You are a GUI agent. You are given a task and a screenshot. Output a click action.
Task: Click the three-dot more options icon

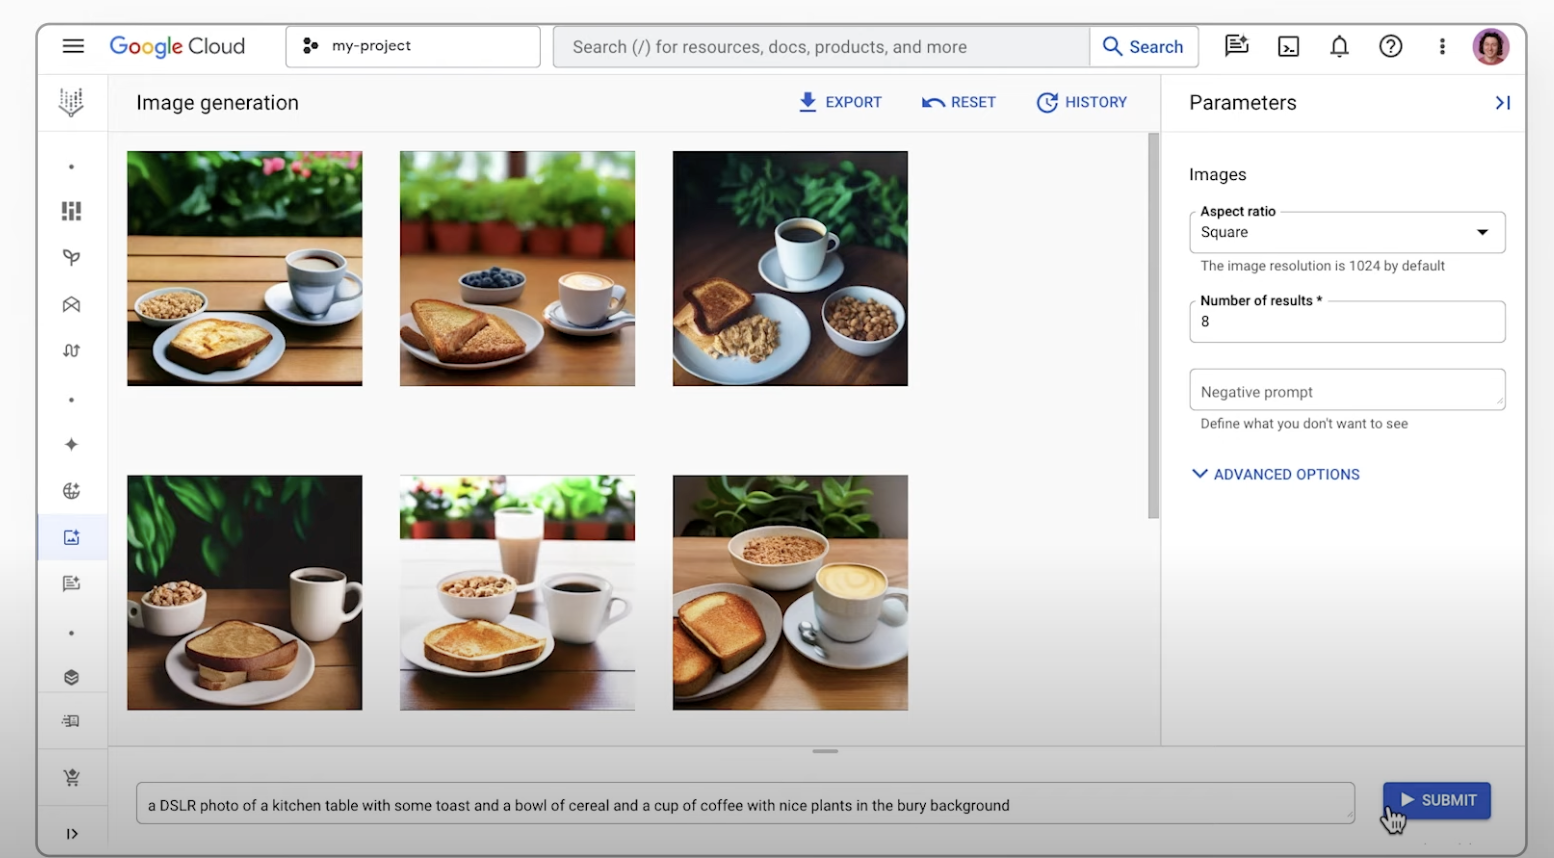1442,46
